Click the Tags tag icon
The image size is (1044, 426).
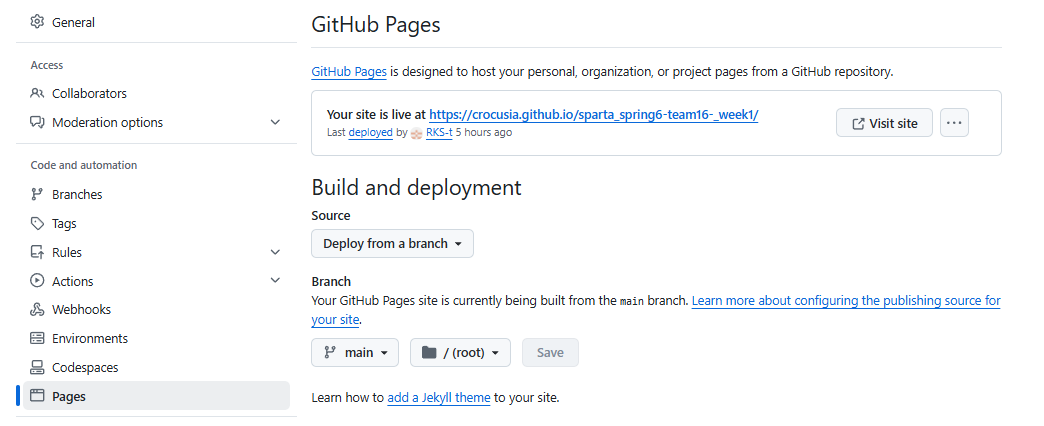click(x=37, y=224)
